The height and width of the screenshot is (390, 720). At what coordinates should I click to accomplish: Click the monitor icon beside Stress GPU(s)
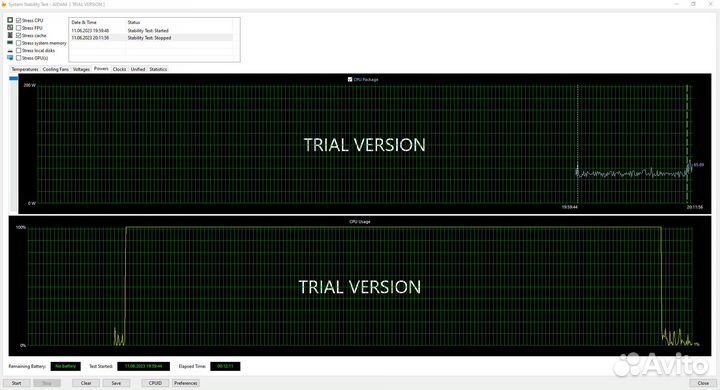[10, 58]
